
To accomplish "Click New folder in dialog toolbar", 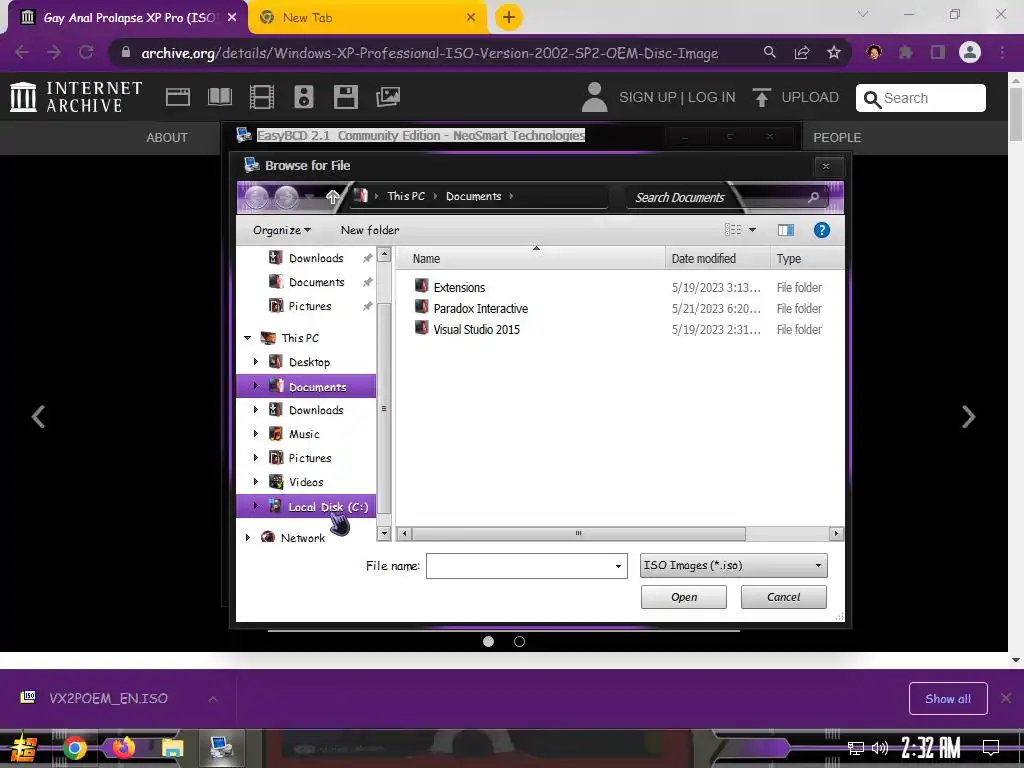I will pos(370,230).
